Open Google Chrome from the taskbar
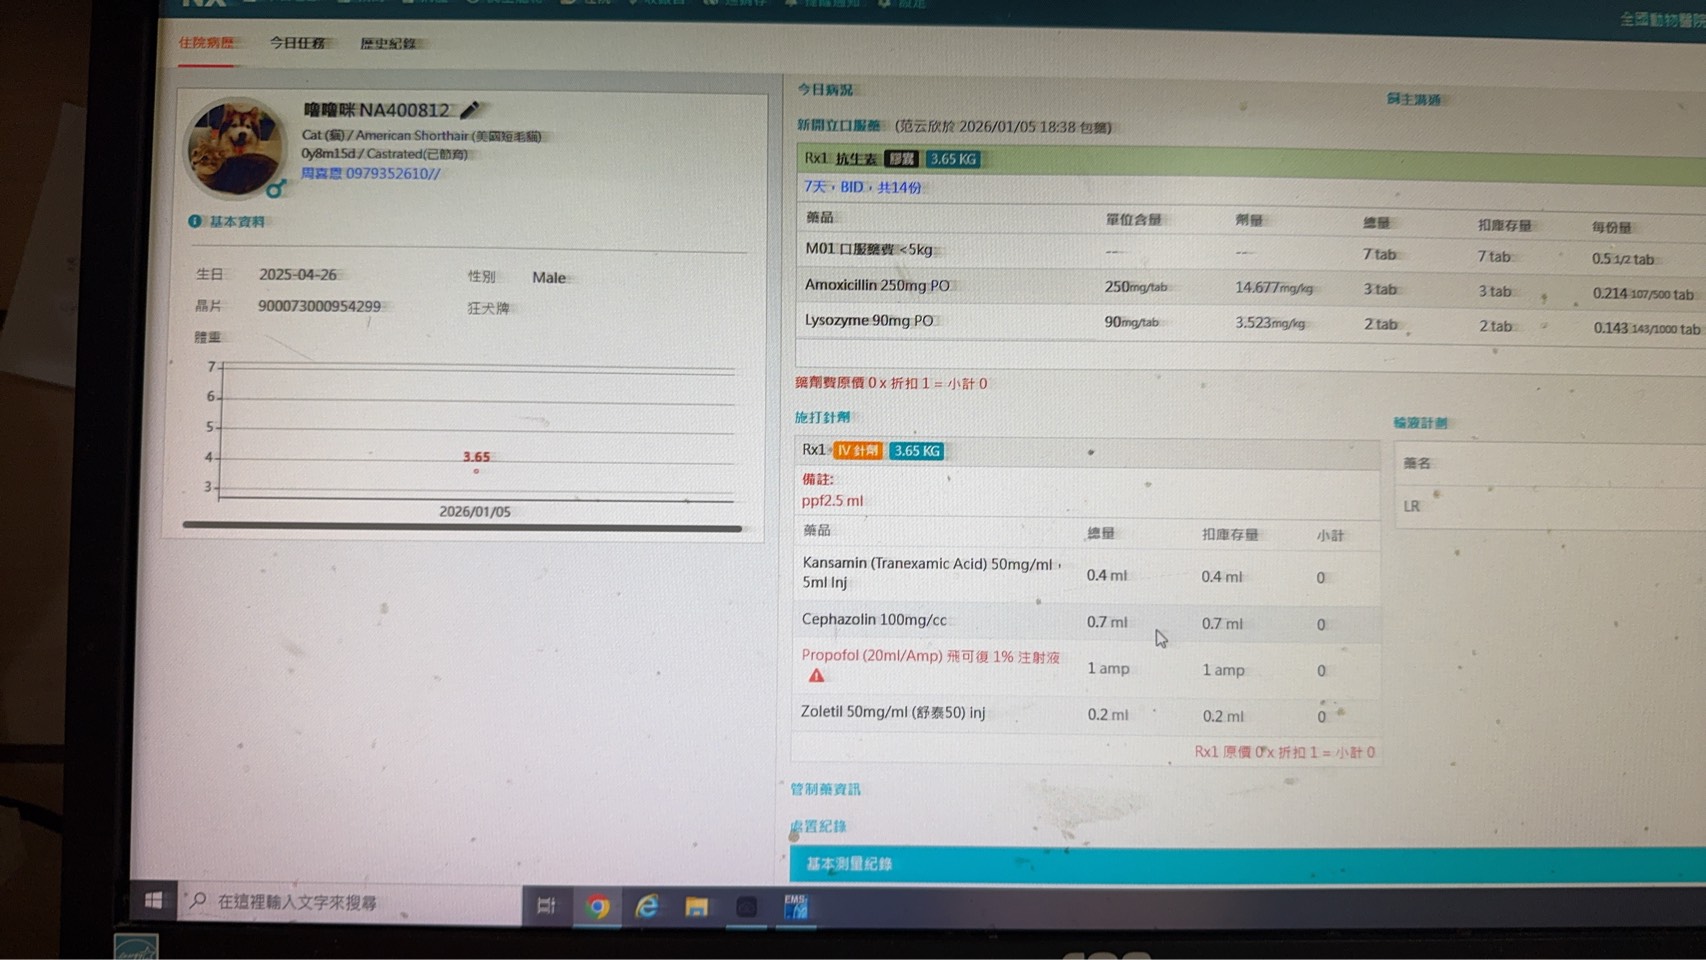Viewport: 1706px width, 960px height. pyautogui.click(x=597, y=906)
